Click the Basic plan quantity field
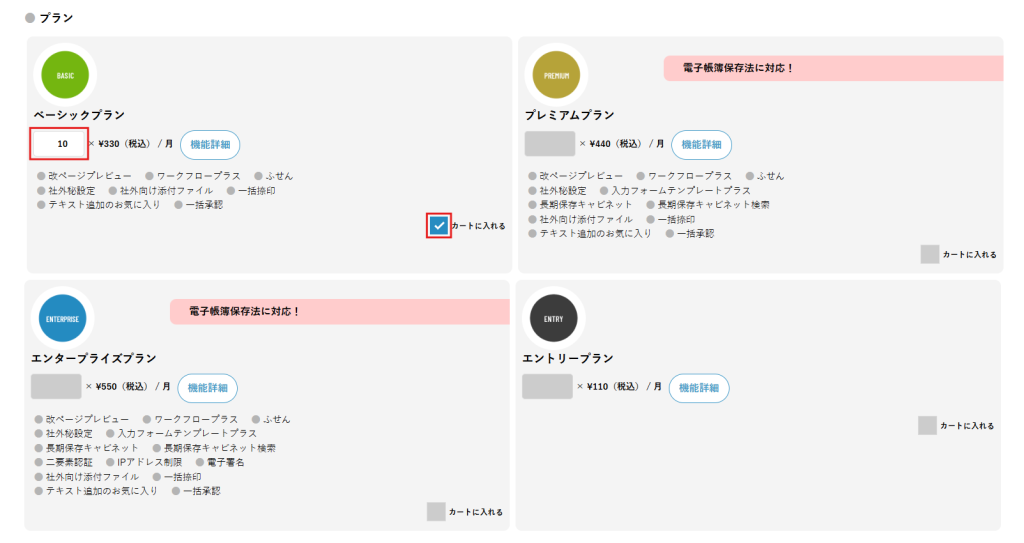 (x=60, y=144)
